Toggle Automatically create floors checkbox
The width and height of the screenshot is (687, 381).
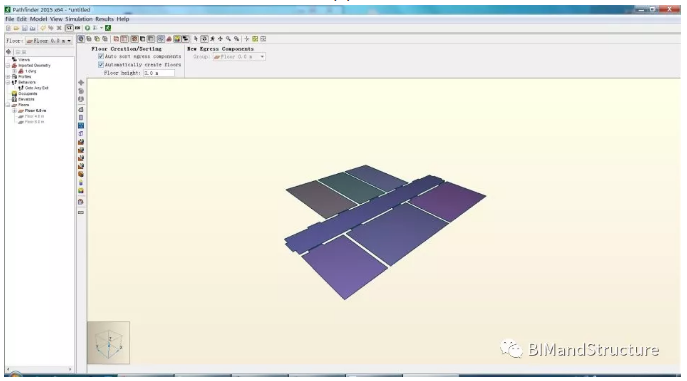click(101, 64)
